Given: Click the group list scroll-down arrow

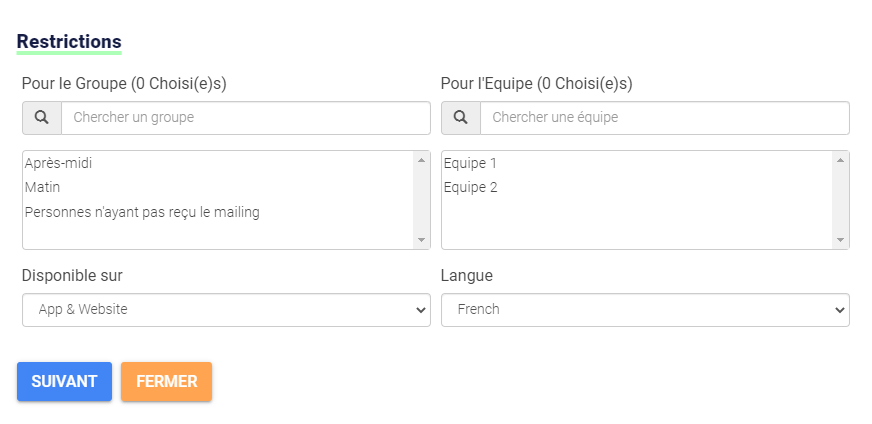Looking at the screenshot, I should click(x=421, y=240).
